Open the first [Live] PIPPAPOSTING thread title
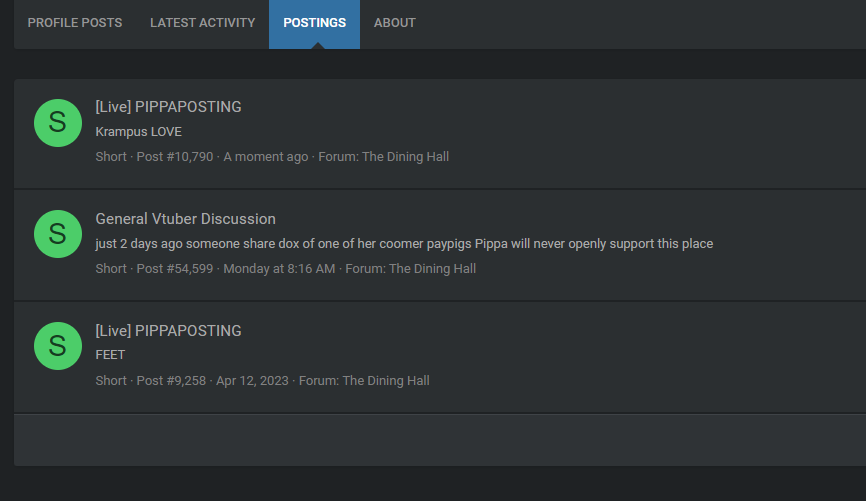This screenshot has width=866, height=501. [x=168, y=107]
